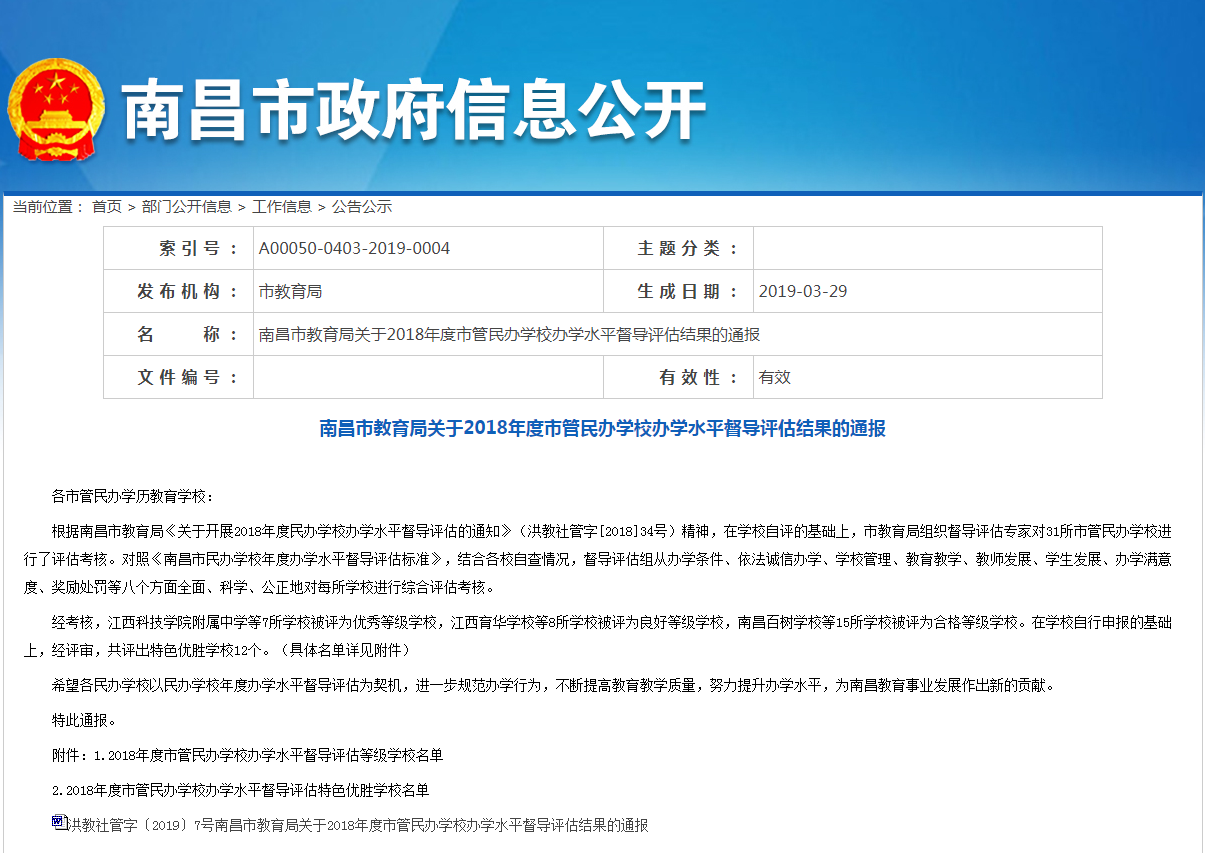
Task: Click attachment line 1 等级学校名单
Action: 248,755
